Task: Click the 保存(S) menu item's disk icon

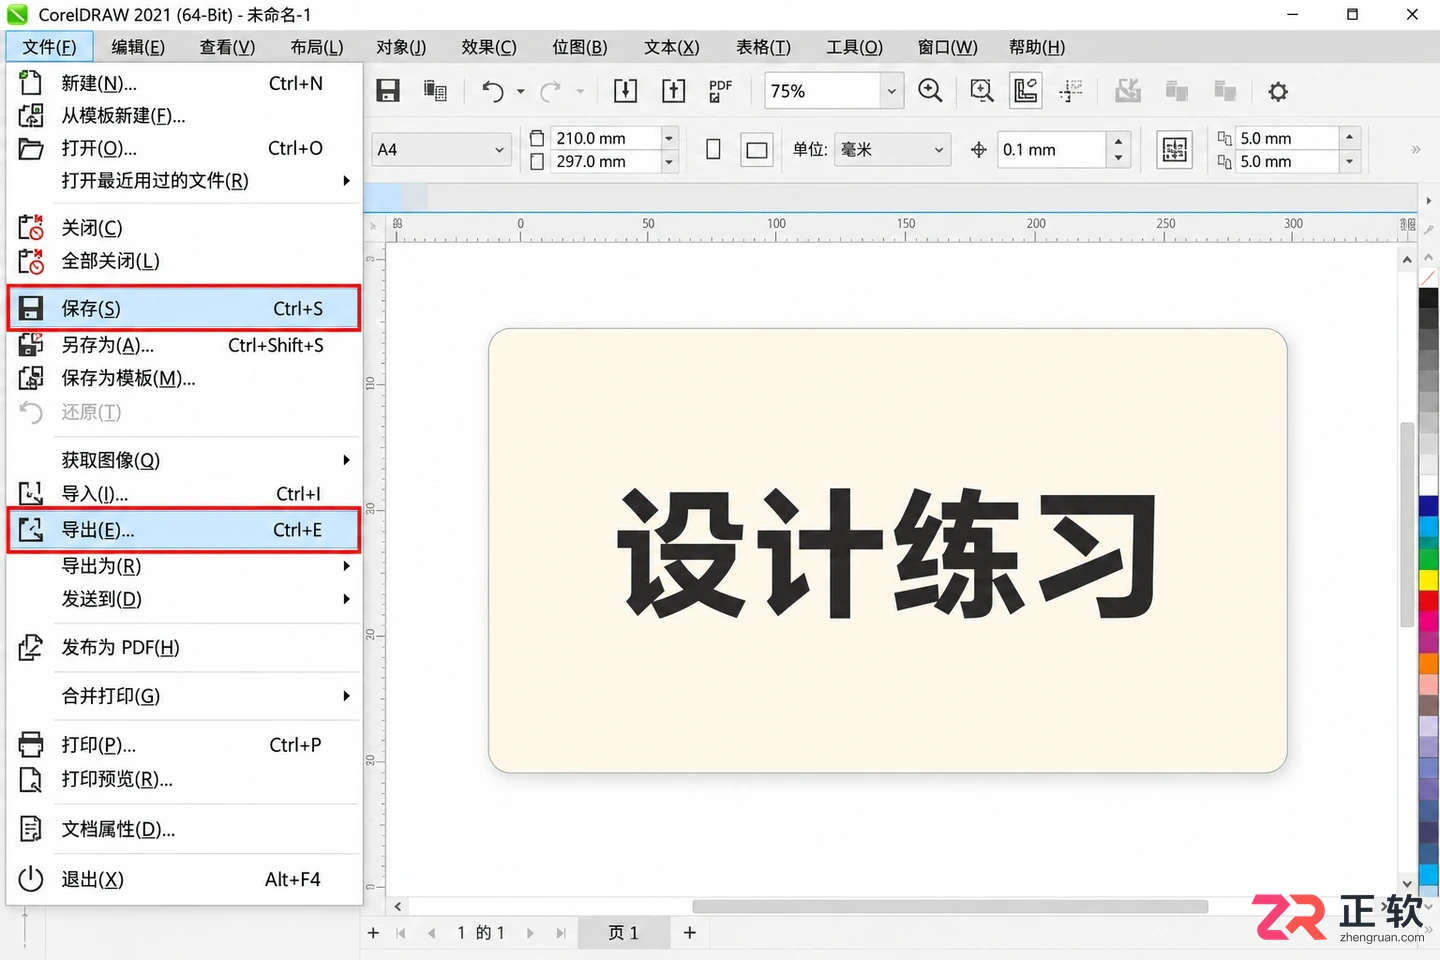Action: 31,308
